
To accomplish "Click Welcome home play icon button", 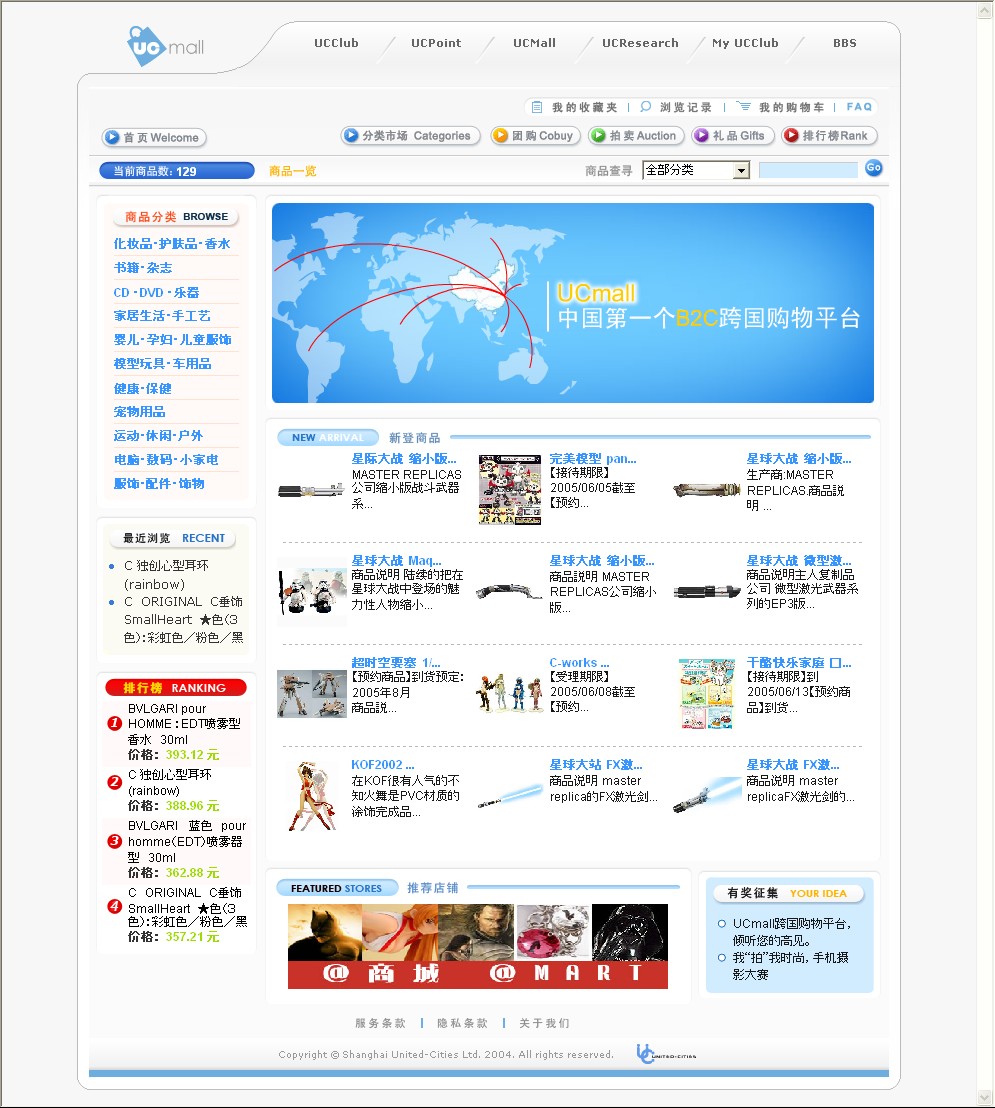I will point(154,137).
